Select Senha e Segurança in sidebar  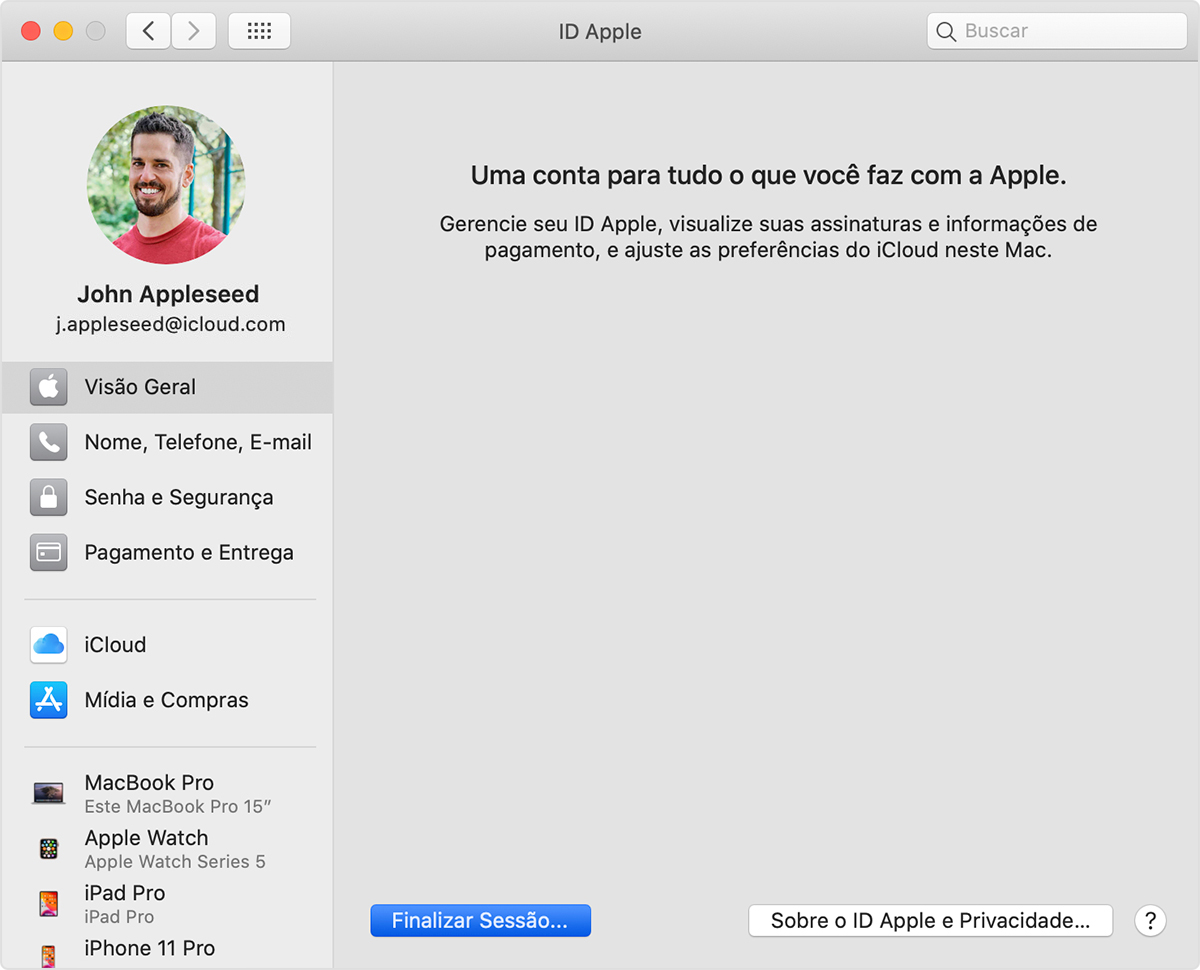[x=178, y=497]
